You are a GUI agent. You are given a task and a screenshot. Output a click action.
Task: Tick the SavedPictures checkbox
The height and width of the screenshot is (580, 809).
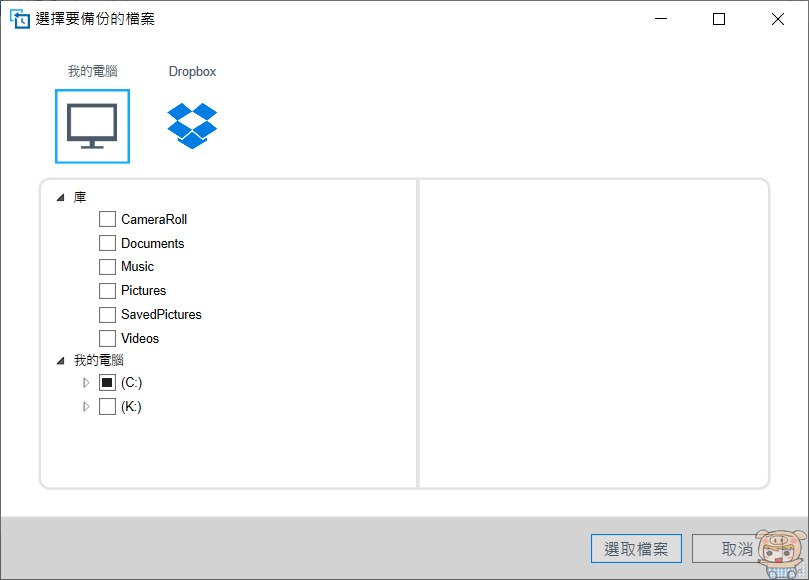pos(107,314)
